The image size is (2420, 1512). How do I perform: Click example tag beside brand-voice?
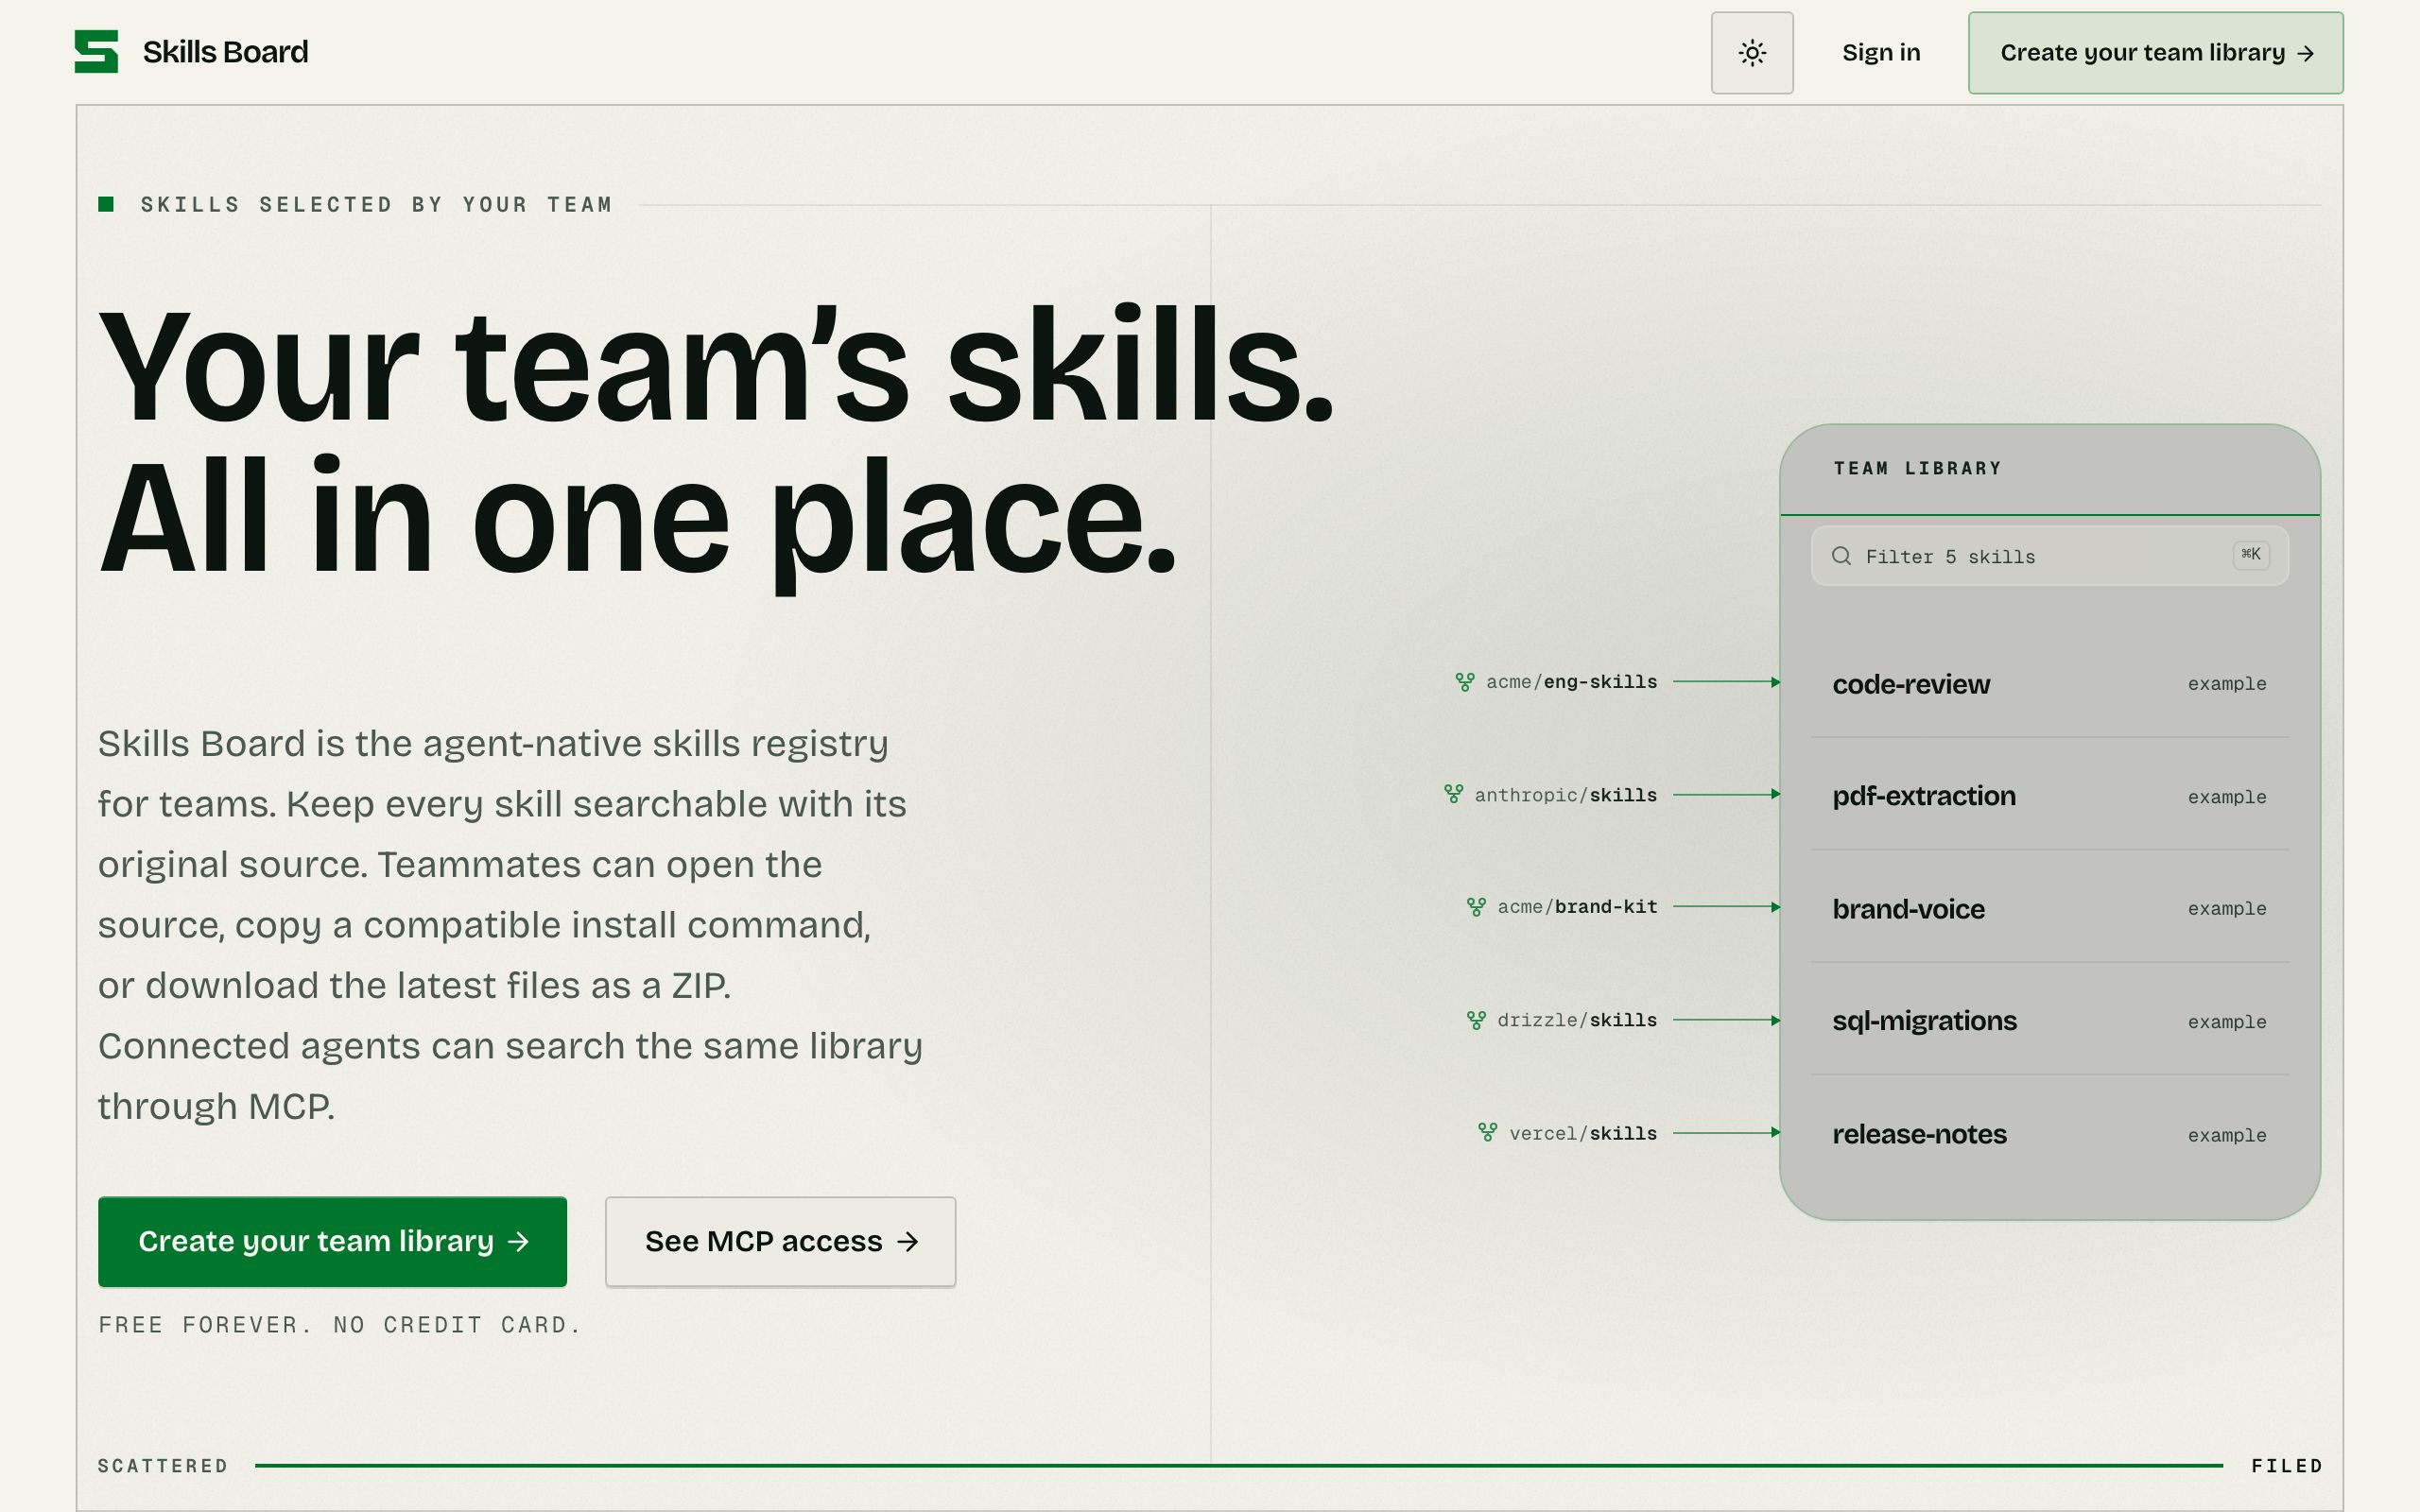point(2227,909)
